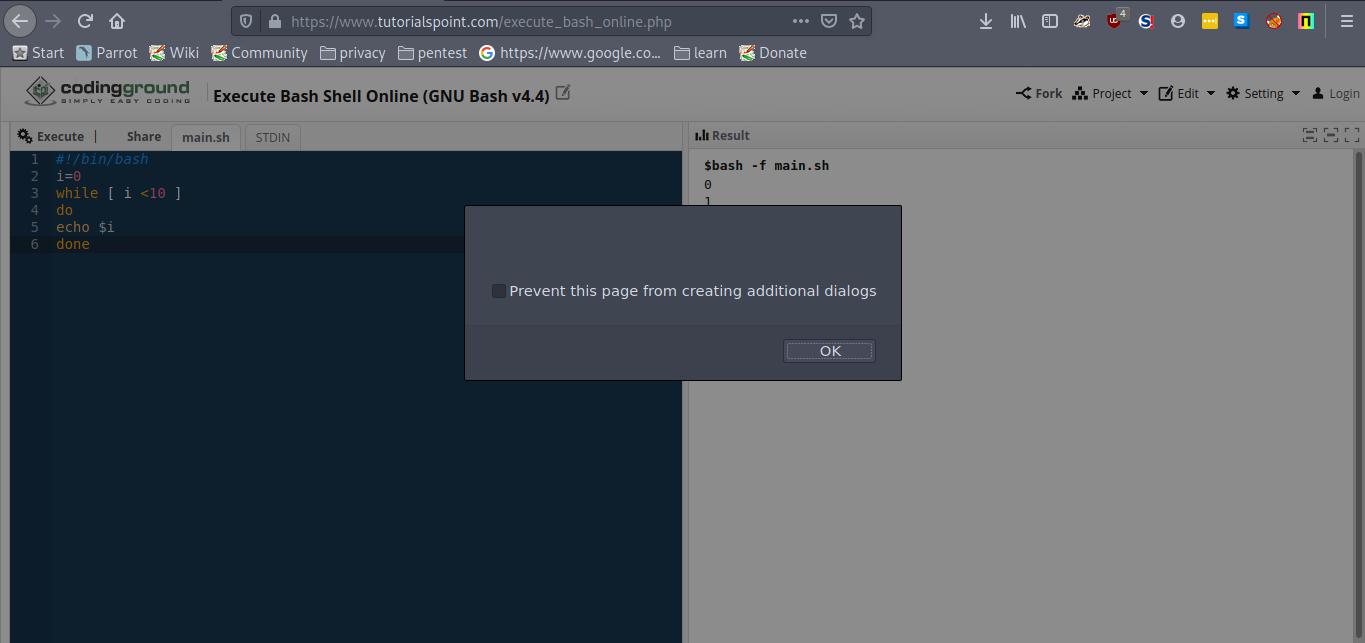
Task: Click the '#!/bin/bash' shebang line
Action: click(102, 159)
